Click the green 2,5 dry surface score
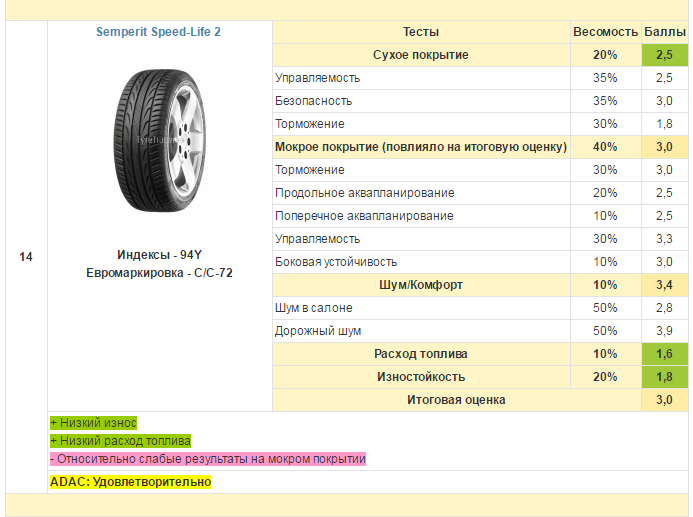Viewport: 693px width, 517px height. [x=664, y=55]
